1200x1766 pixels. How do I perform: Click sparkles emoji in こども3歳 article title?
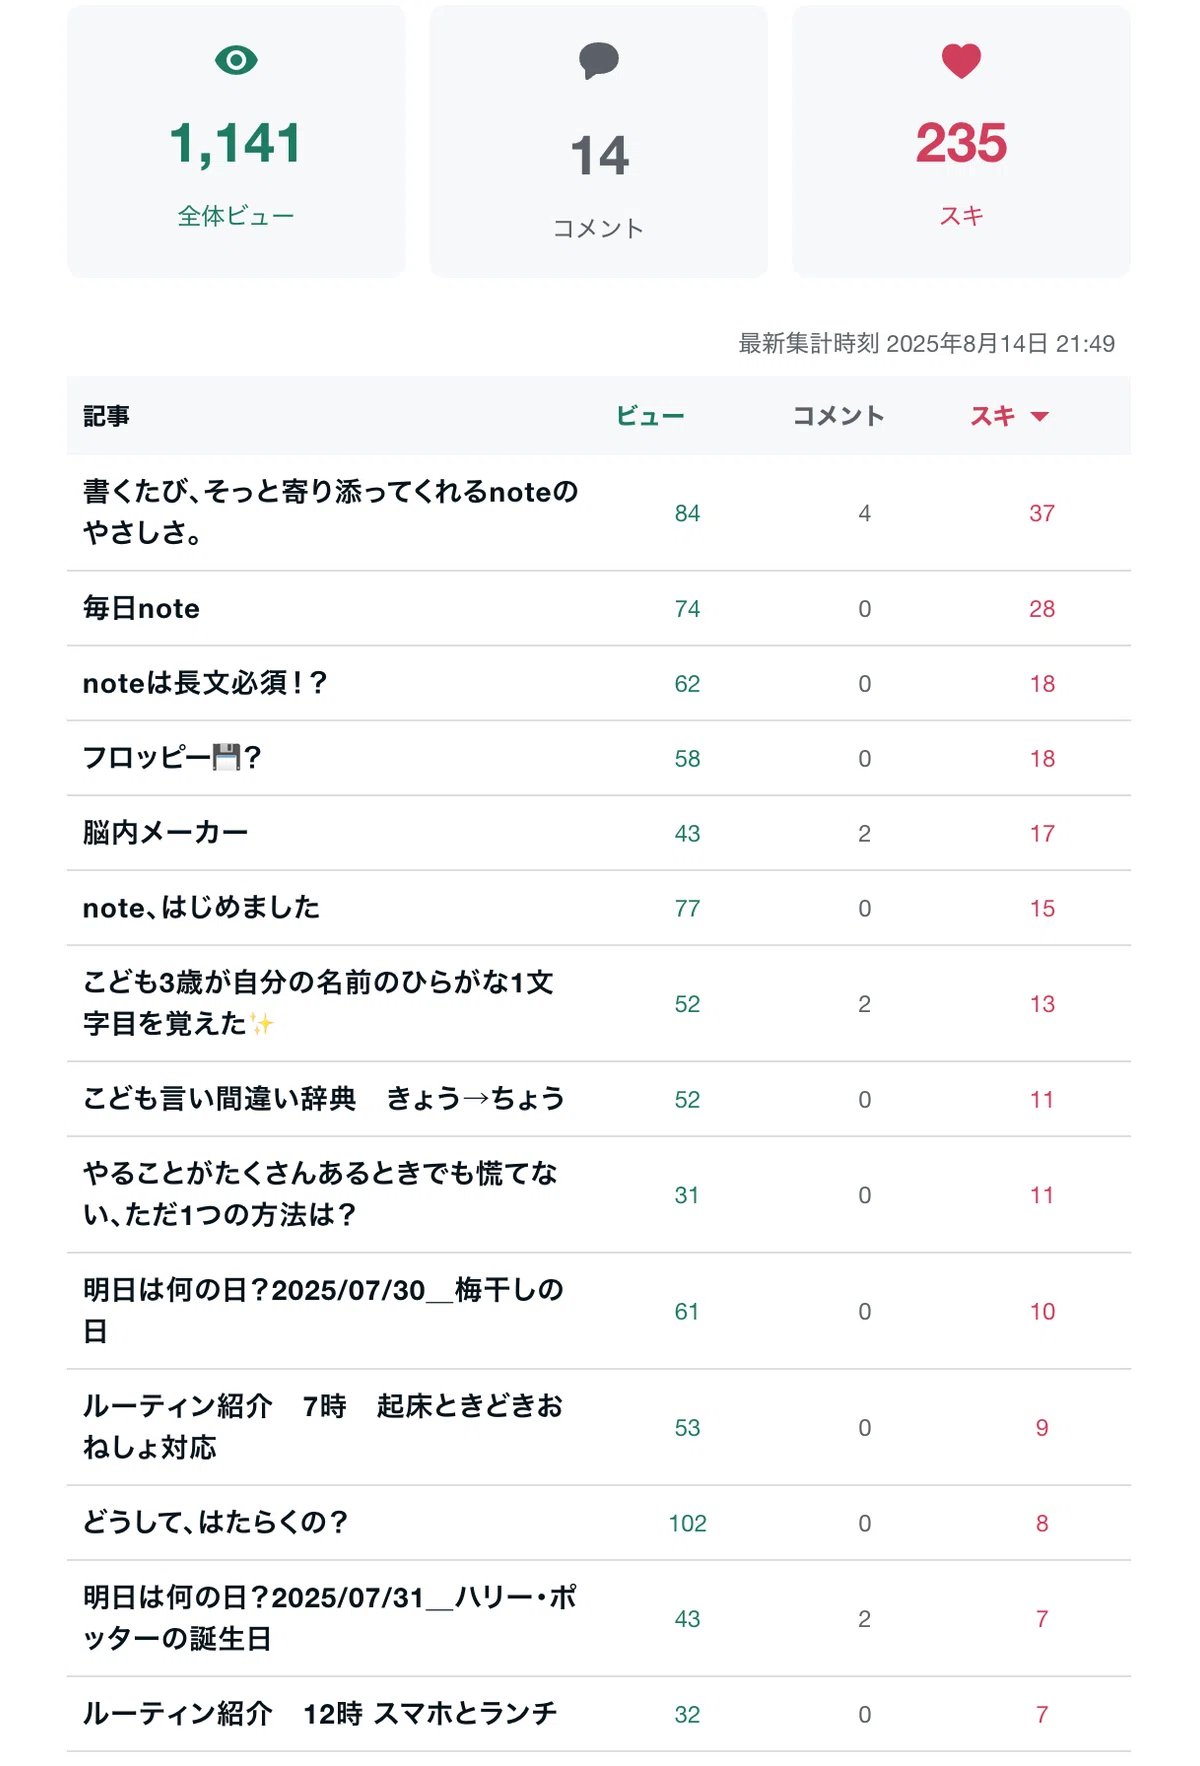(261, 1024)
